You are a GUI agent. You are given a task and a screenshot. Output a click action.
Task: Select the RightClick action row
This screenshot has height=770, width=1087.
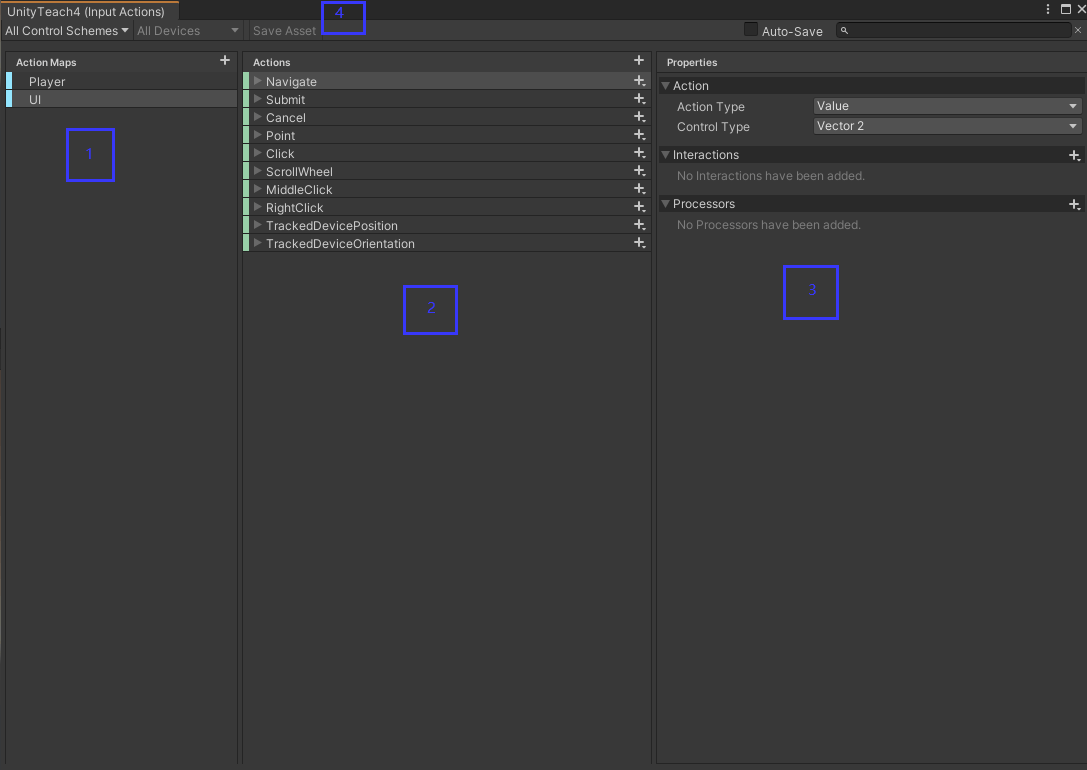click(x=446, y=207)
